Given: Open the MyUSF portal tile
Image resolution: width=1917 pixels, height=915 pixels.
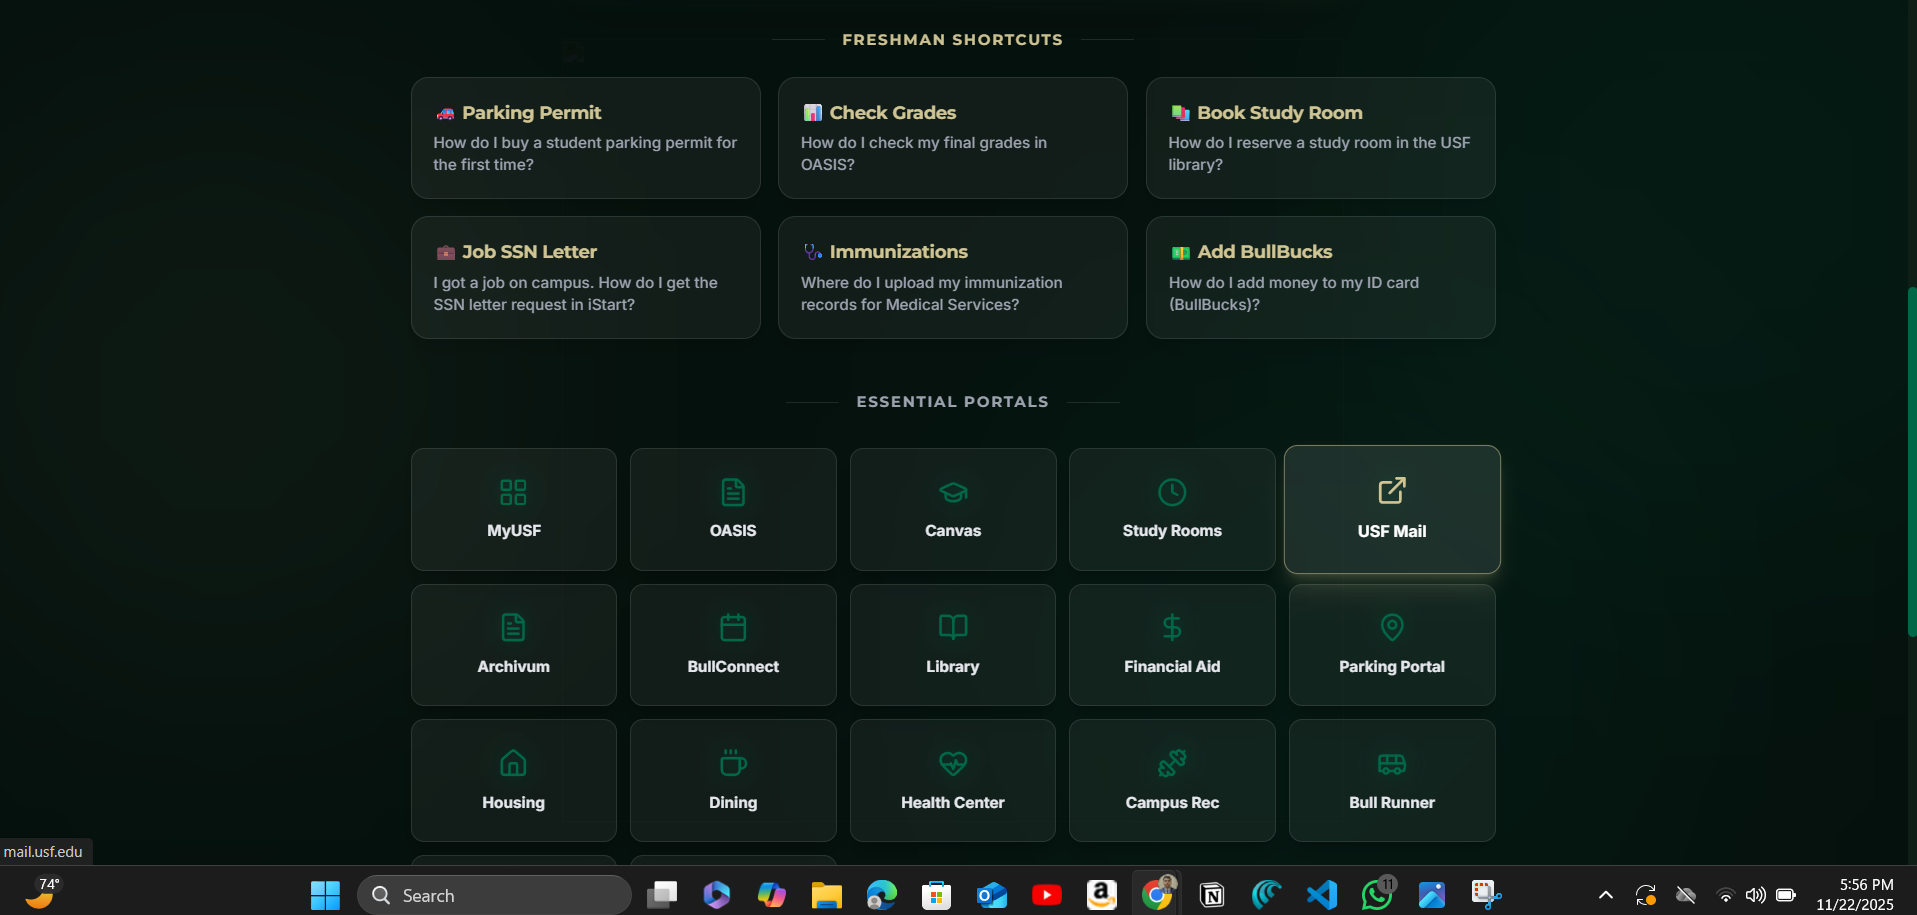Looking at the screenshot, I should point(513,509).
